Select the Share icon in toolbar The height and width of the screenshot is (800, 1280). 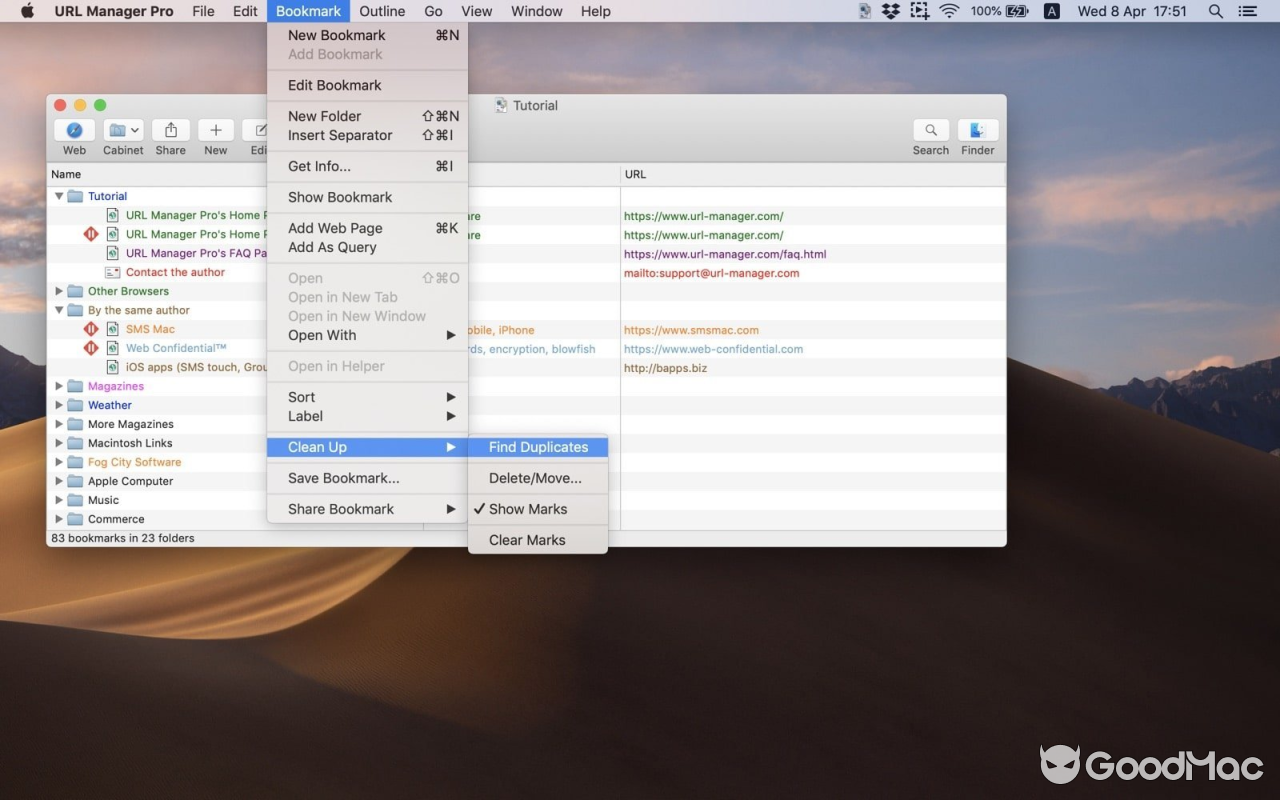click(x=170, y=131)
